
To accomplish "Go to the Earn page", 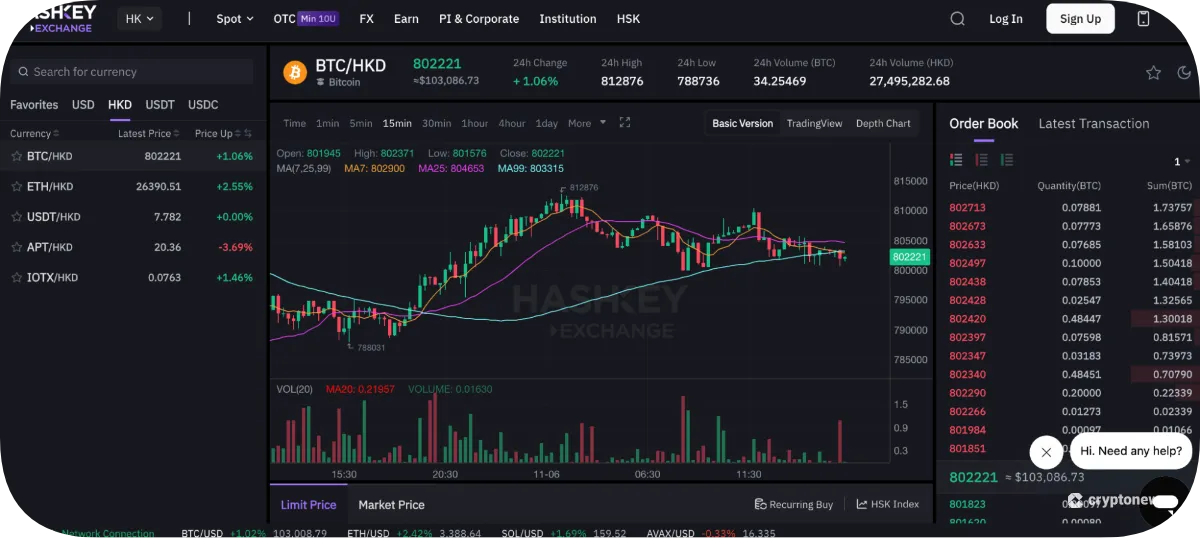I will coord(406,19).
